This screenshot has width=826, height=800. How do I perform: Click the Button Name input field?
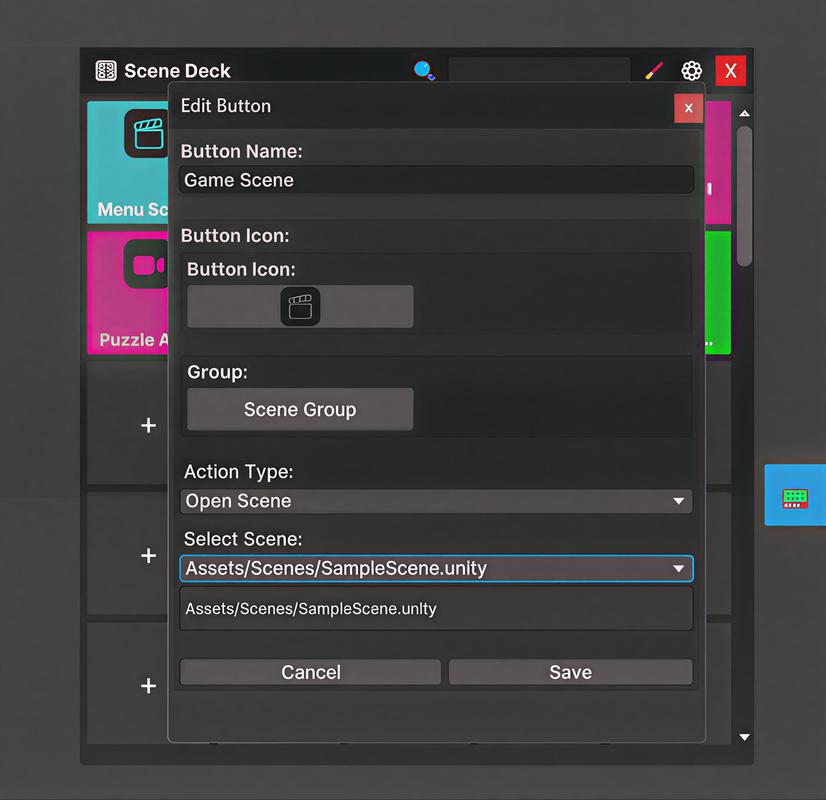pyautogui.click(x=436, y=180)
